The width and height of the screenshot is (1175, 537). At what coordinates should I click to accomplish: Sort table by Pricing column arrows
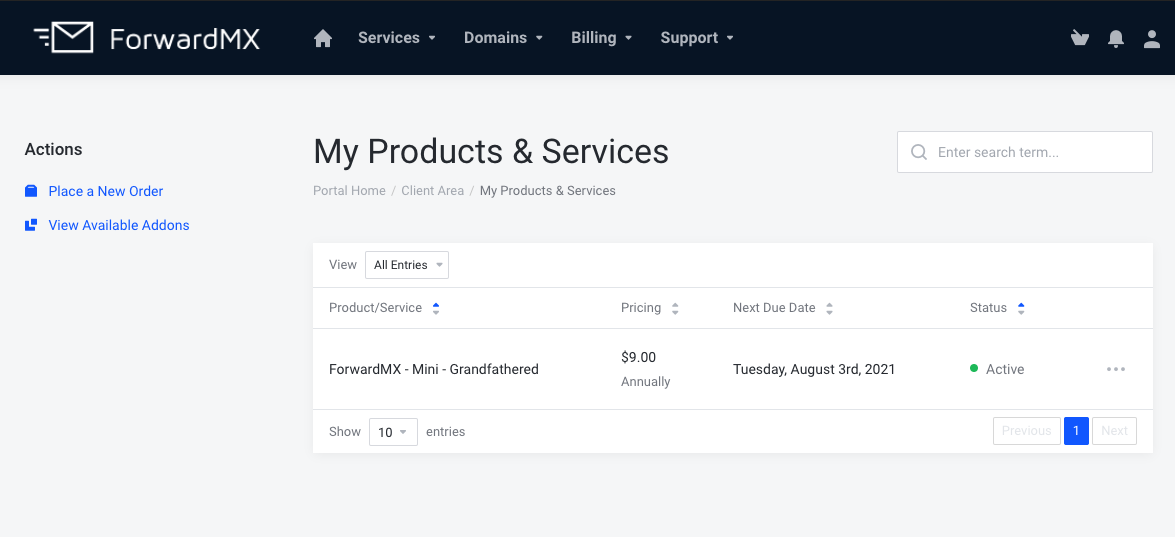[x=675, y=308]
